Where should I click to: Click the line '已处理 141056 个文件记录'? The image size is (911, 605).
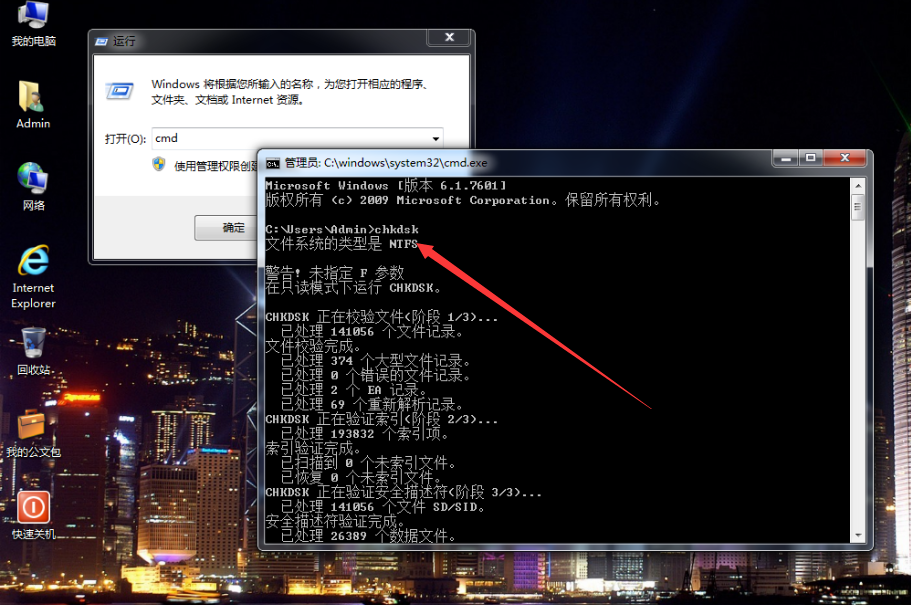[372, 332]
